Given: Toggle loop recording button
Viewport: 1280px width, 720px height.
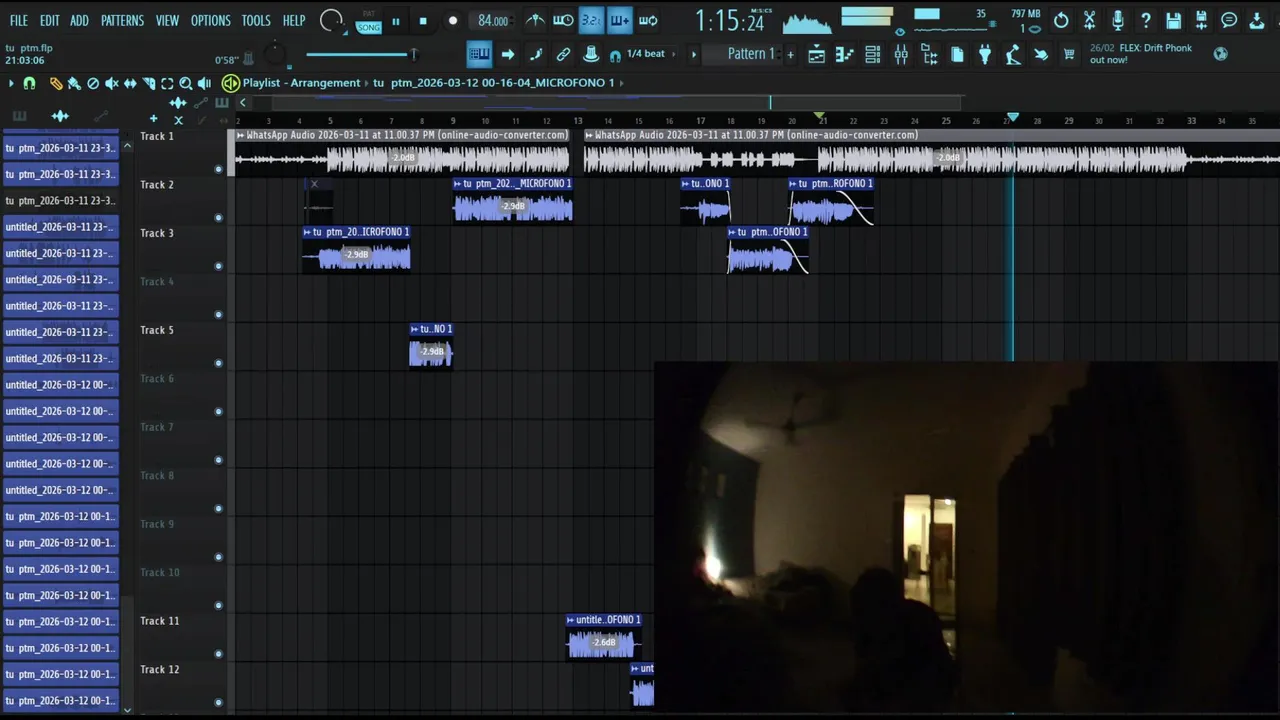Looking at the screenshot, I should (x=648, y=20).
